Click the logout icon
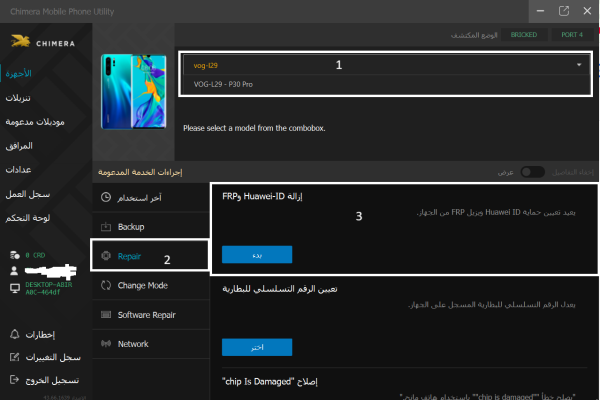The width and height of the screenshot is (600, 400). (15, 380)
